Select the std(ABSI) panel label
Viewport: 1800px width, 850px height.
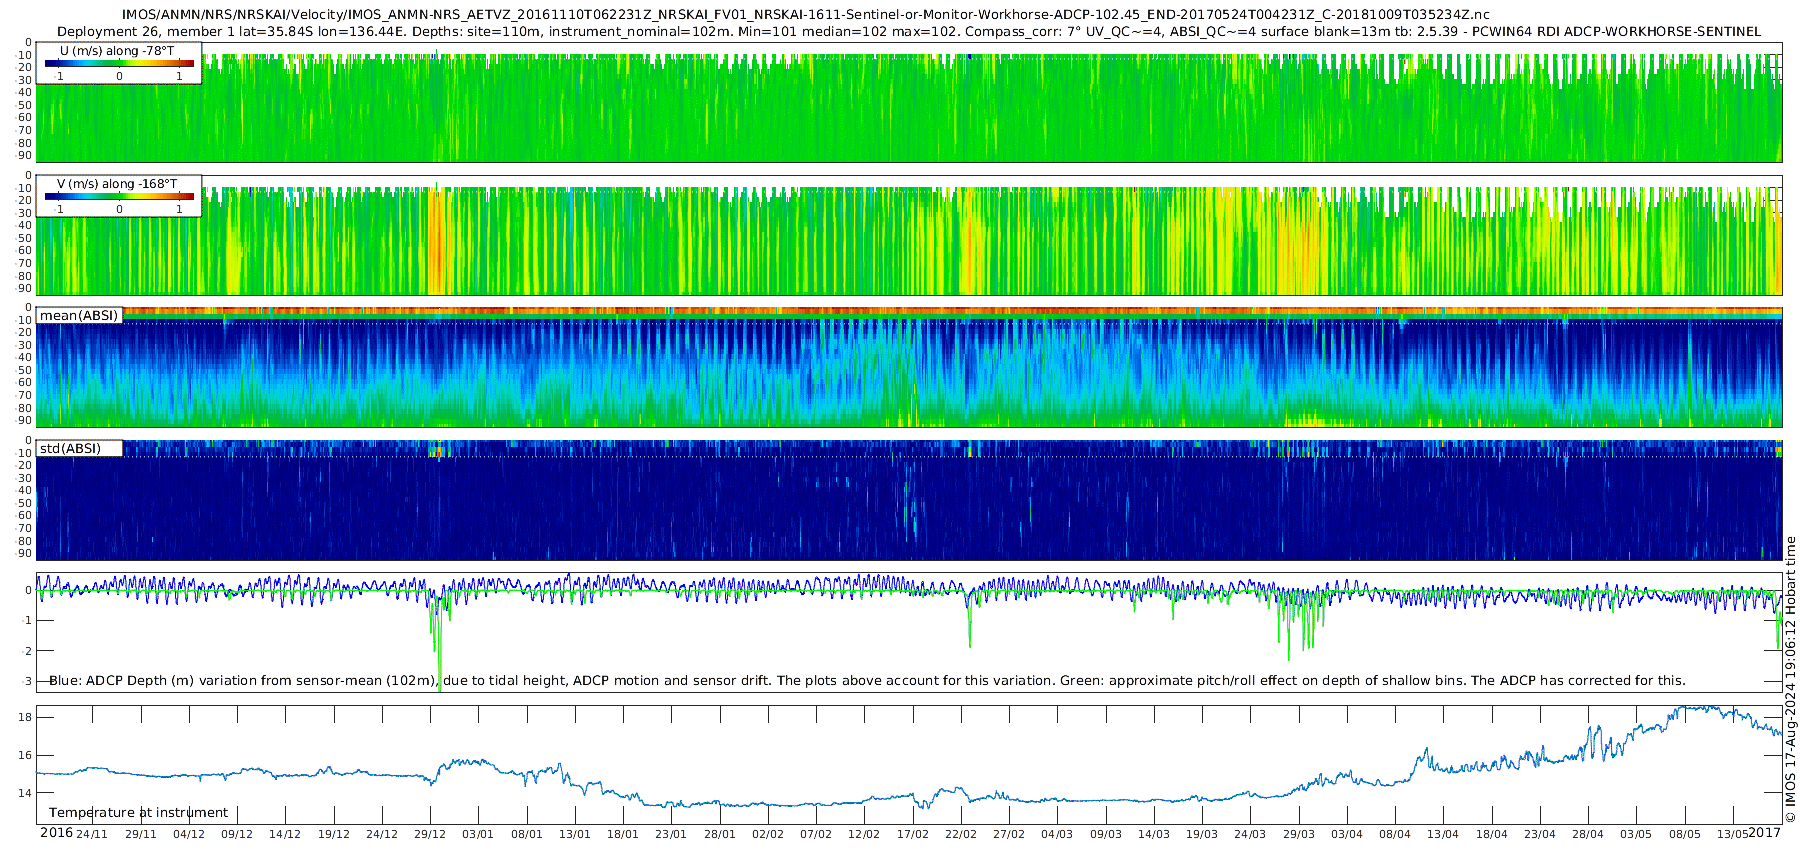click(70, 449)
